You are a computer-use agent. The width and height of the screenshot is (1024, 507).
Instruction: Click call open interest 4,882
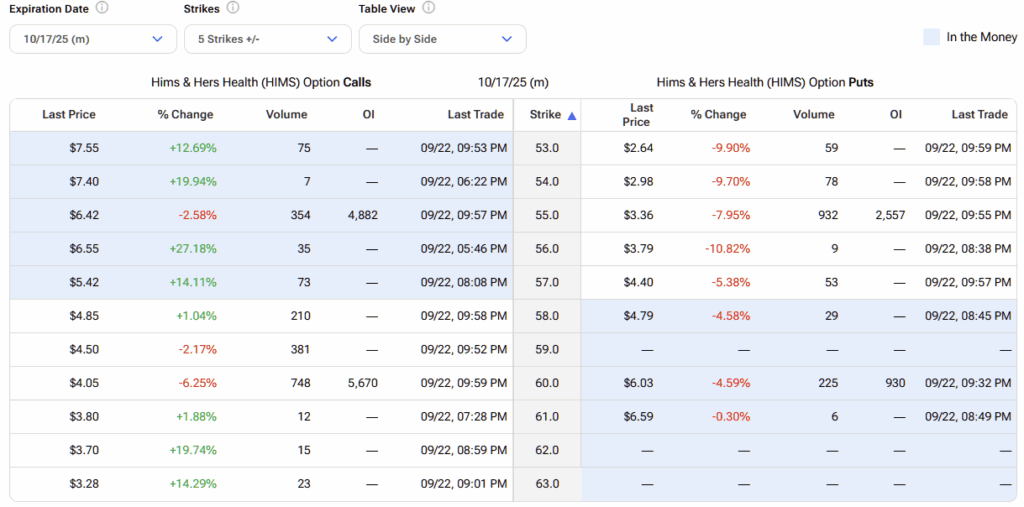[x=363, y=216]
